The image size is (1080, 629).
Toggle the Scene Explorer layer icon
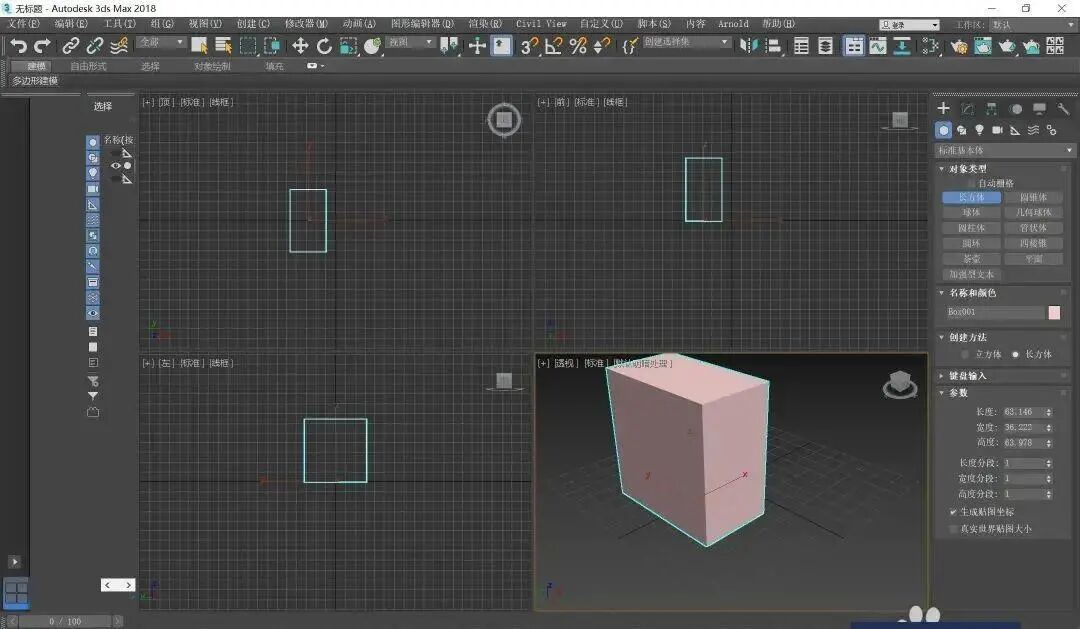click(825, 45)
